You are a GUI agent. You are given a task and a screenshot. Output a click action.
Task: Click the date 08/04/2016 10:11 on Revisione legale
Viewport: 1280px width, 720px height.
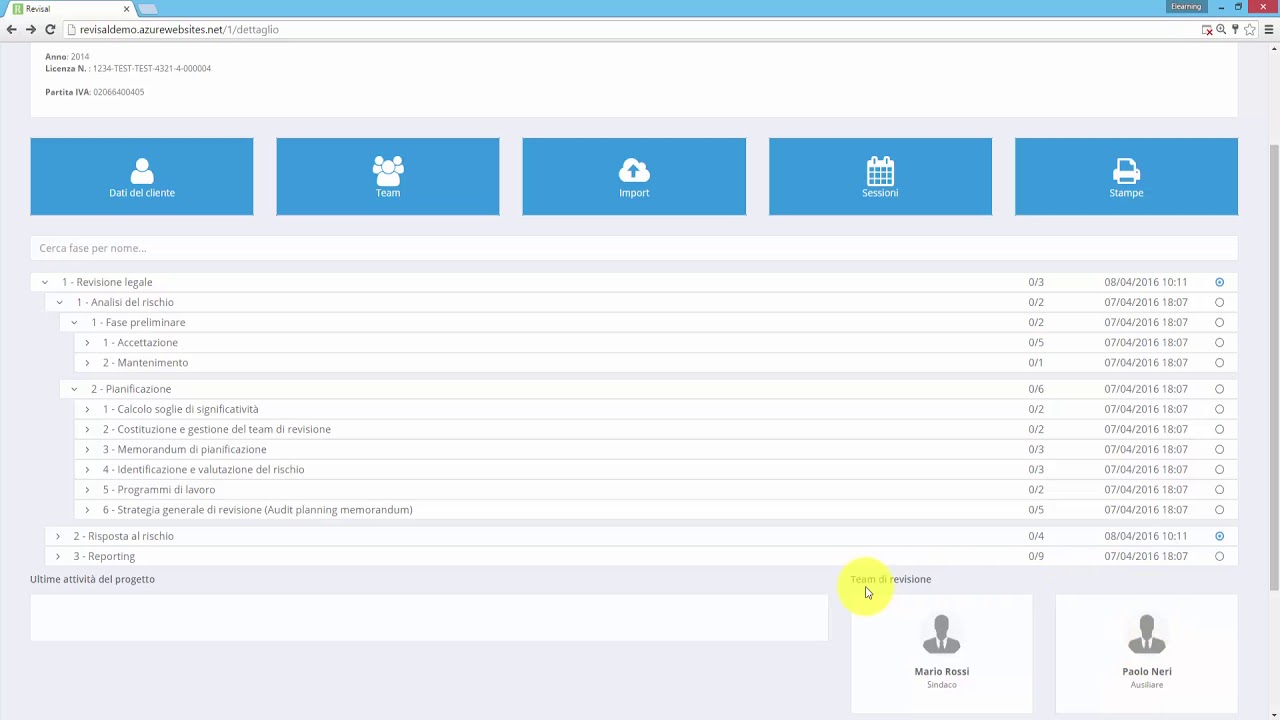1146,282
